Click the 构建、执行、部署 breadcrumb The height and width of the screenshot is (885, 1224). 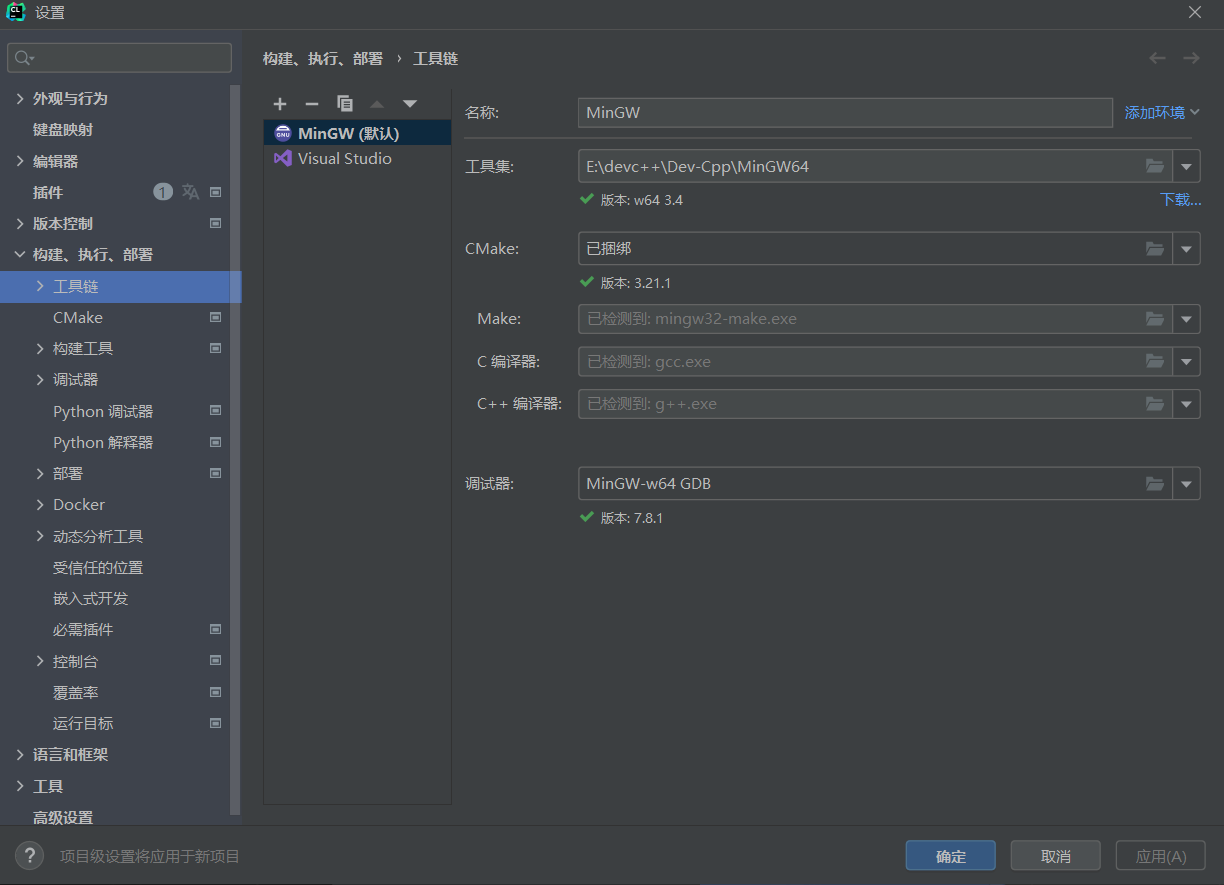coord(323,59)
